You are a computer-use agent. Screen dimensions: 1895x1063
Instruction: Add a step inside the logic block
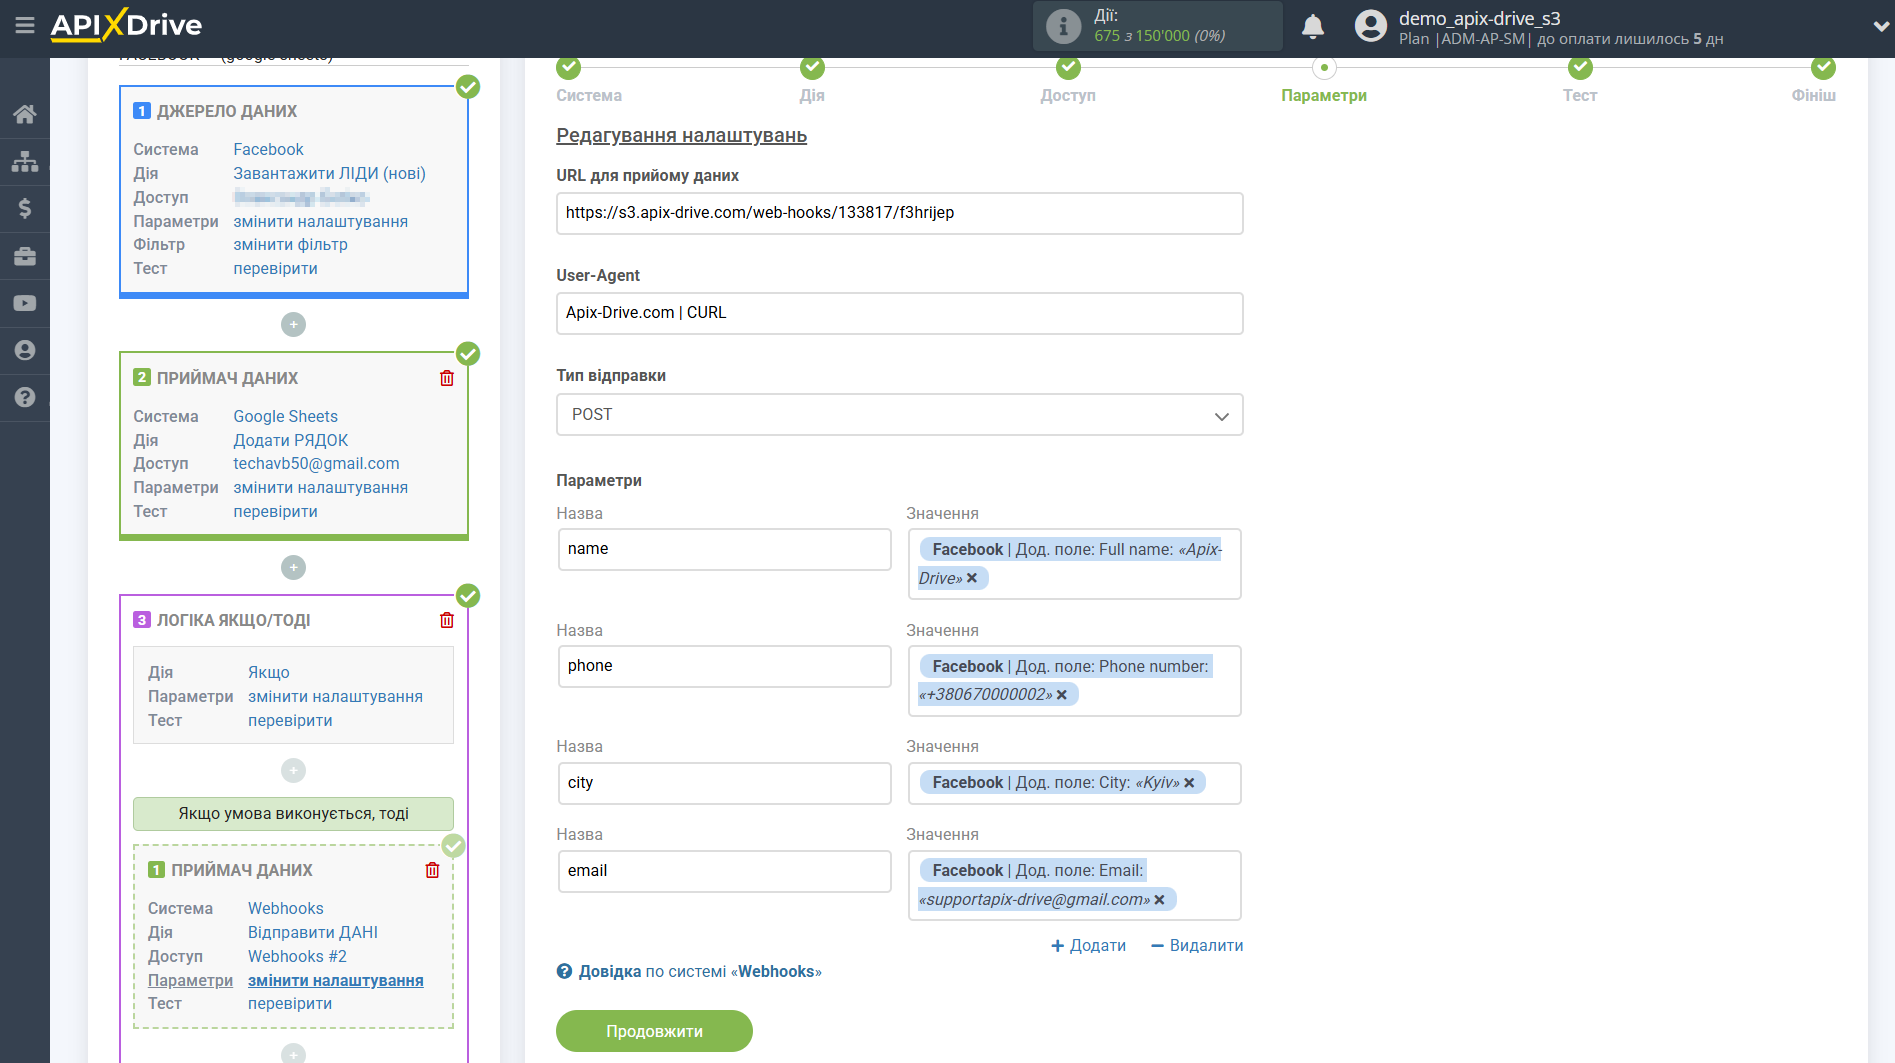point(293,770)
